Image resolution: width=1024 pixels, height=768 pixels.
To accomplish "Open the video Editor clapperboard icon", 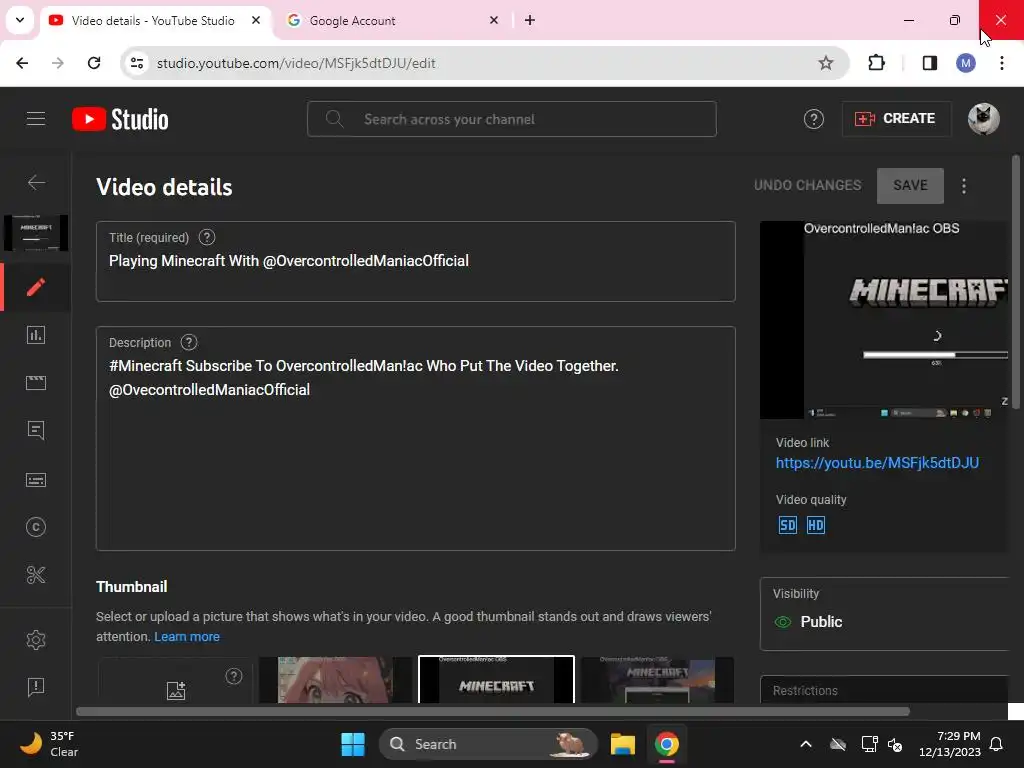I will point(36,383).
